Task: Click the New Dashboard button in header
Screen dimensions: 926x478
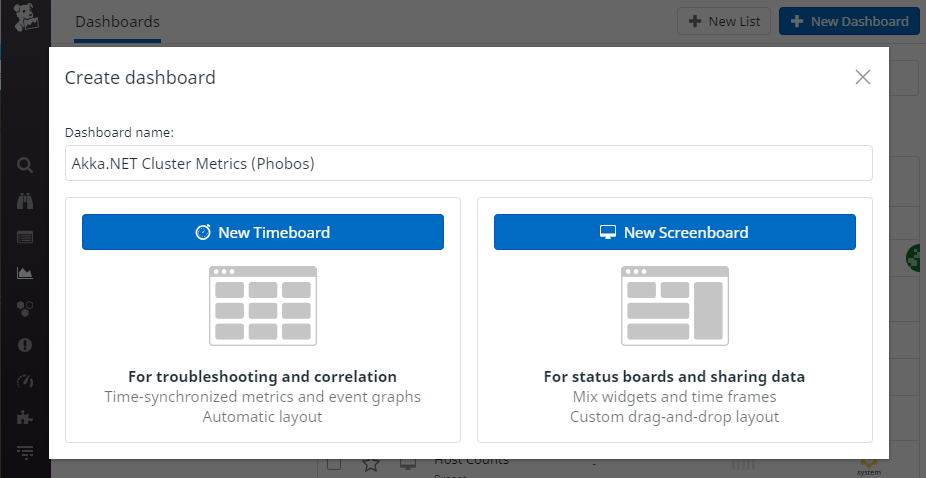Action: pyautogui.click(x=849, y=21)
